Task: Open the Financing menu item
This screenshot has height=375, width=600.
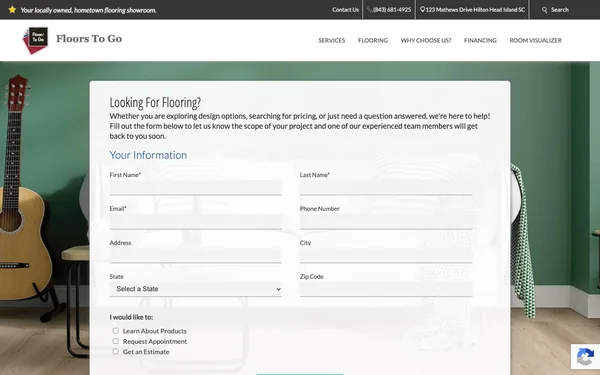Action: tap(480, 40)
